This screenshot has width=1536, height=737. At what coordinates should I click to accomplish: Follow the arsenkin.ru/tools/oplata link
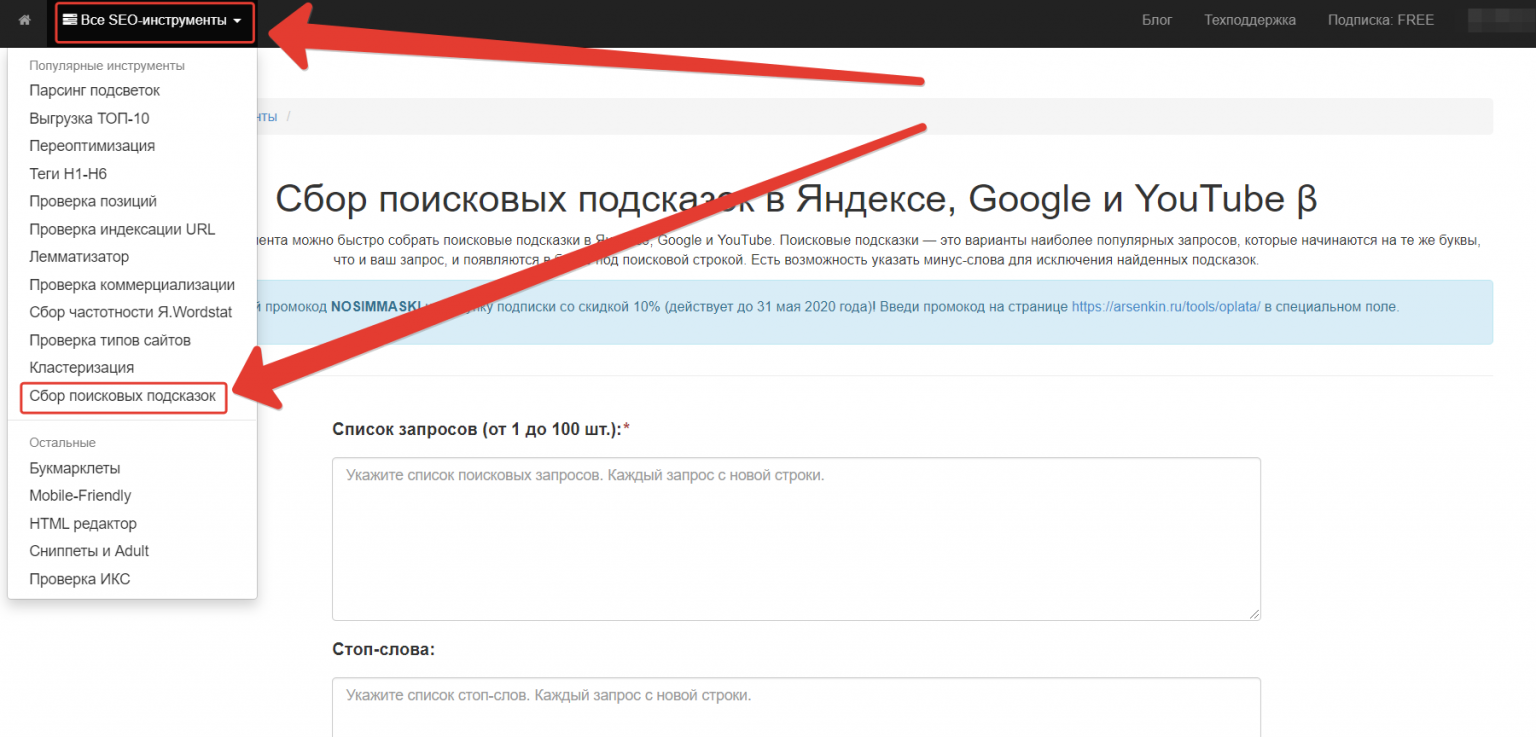click(x=1166, y=307)
